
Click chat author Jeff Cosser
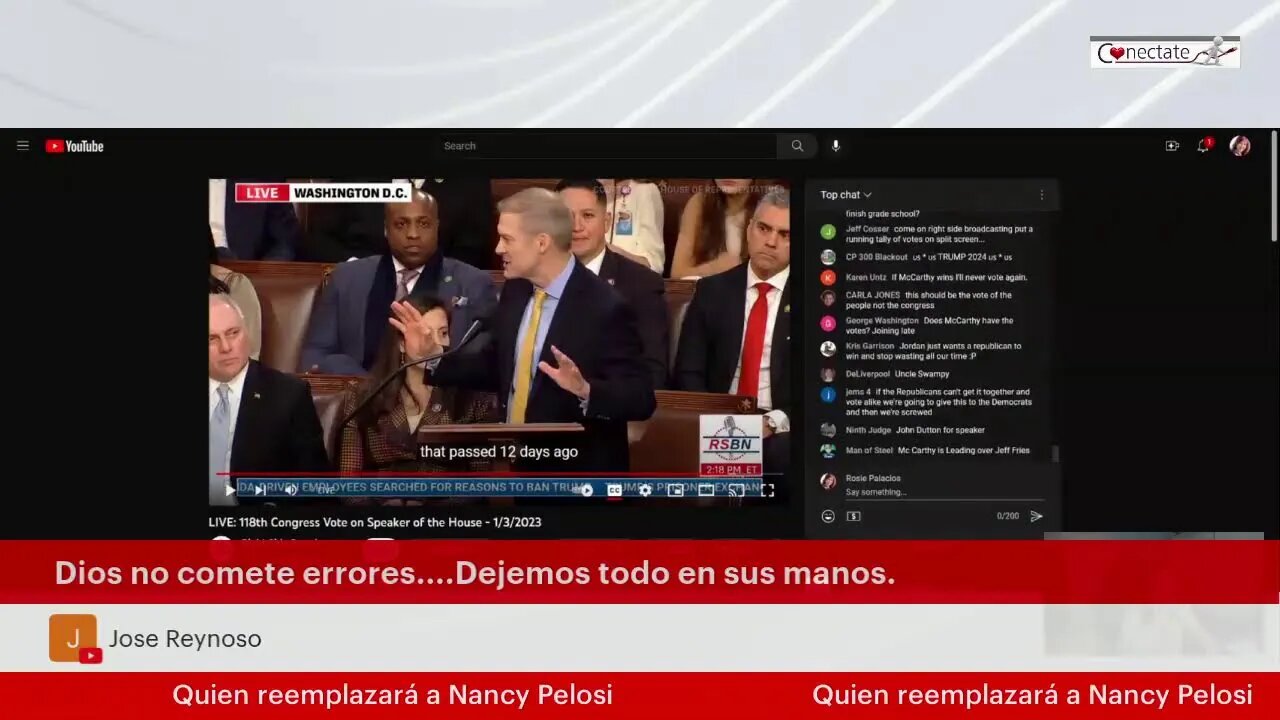tap(867, 229)
